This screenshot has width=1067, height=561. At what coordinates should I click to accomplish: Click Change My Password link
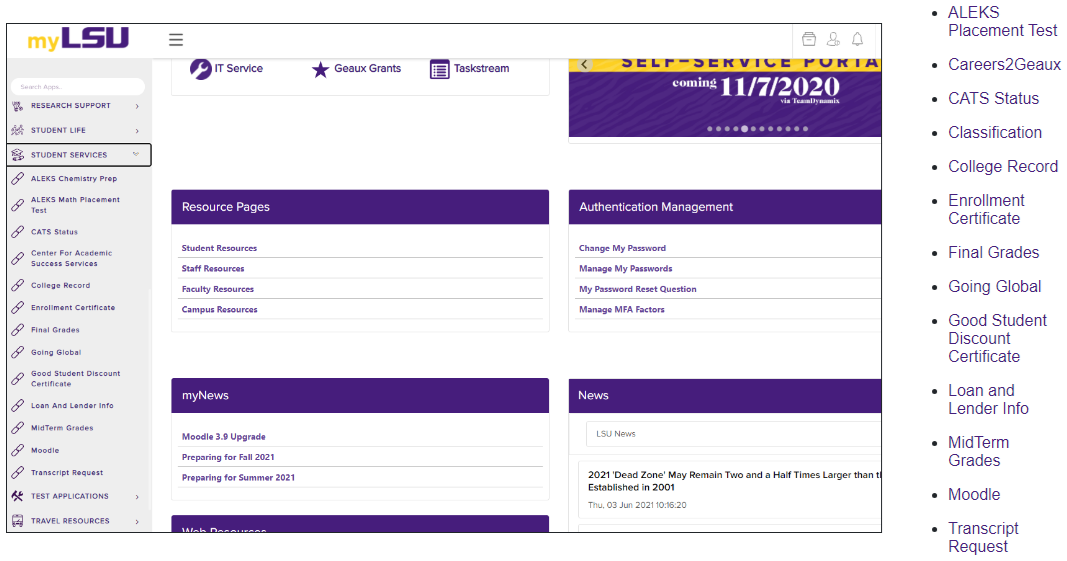[623, 249]
